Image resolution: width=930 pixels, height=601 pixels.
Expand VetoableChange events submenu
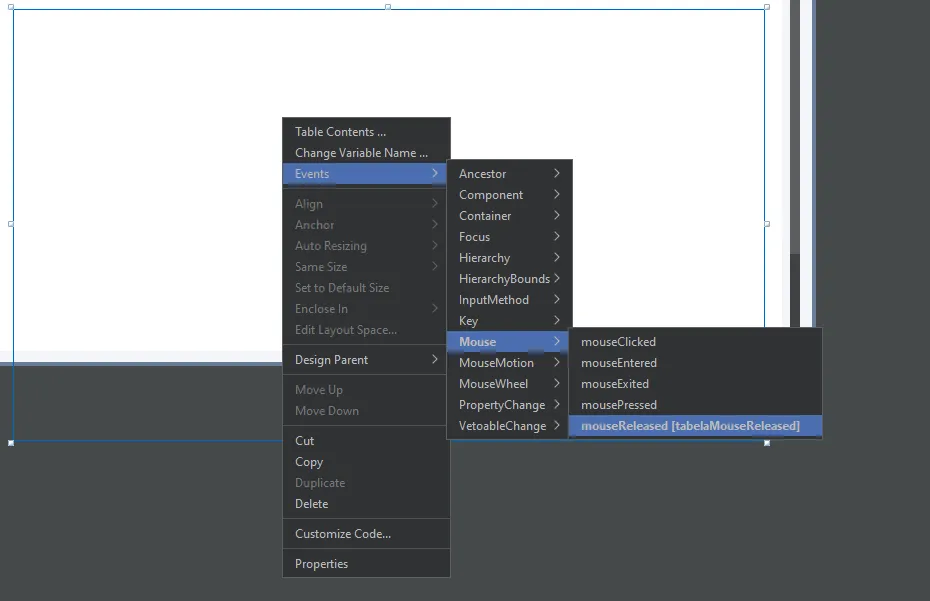(x=509, y=426)
